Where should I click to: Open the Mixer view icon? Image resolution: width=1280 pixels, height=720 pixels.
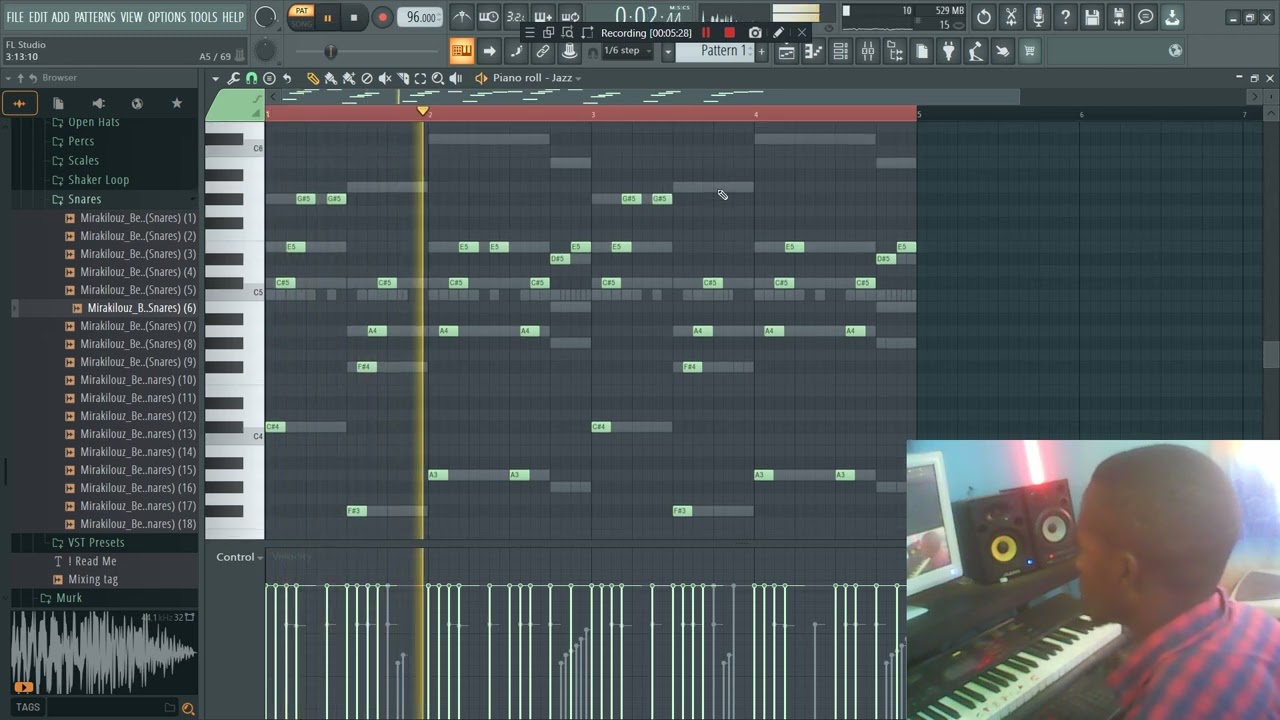coord(868,51)
